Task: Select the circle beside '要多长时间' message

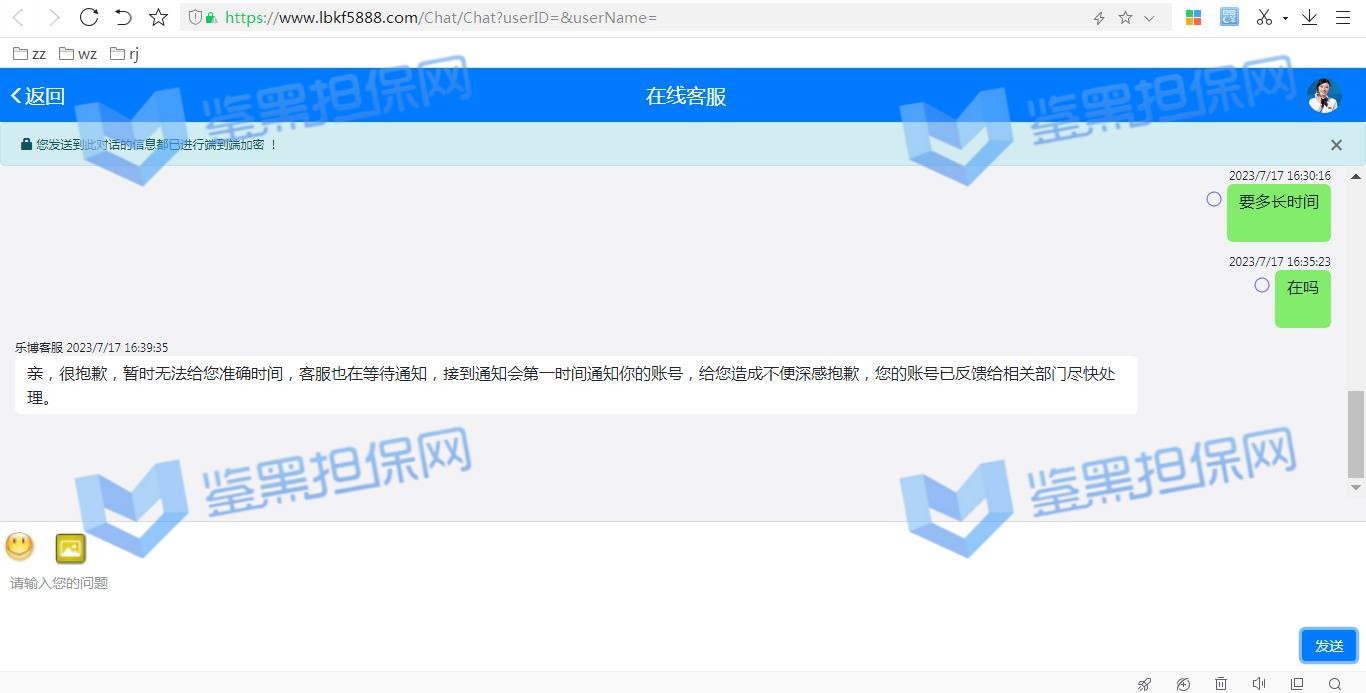Action: (x=1214, y=199)
